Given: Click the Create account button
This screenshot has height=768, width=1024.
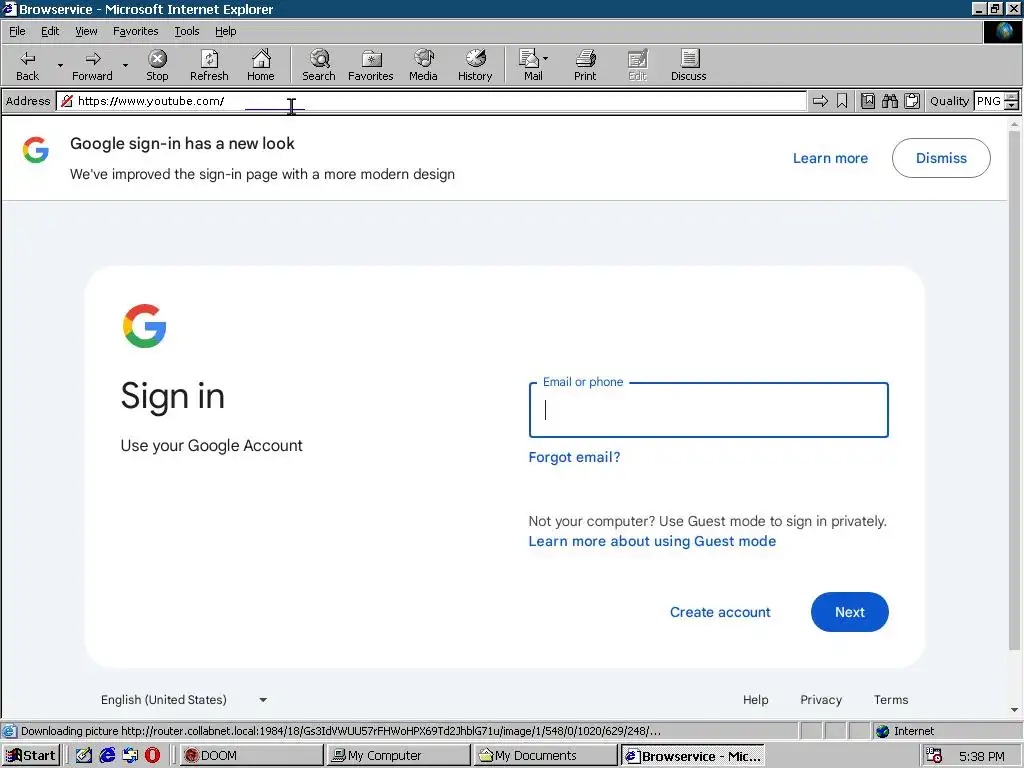Looking at the screenshot, I should tap(720, 612).
